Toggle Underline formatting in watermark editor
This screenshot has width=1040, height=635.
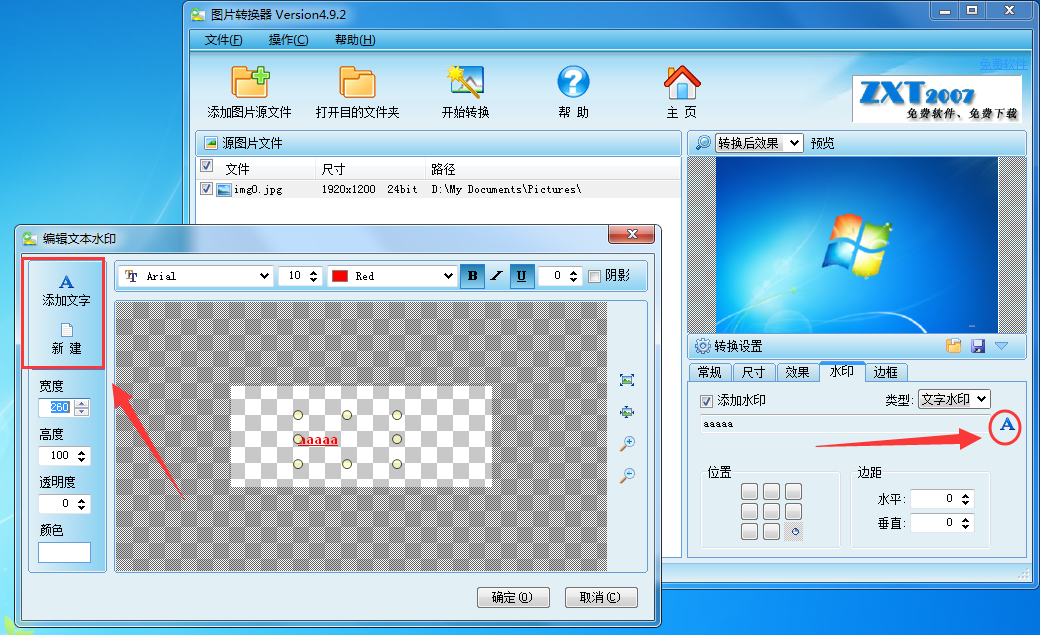[x=521, y=276]
